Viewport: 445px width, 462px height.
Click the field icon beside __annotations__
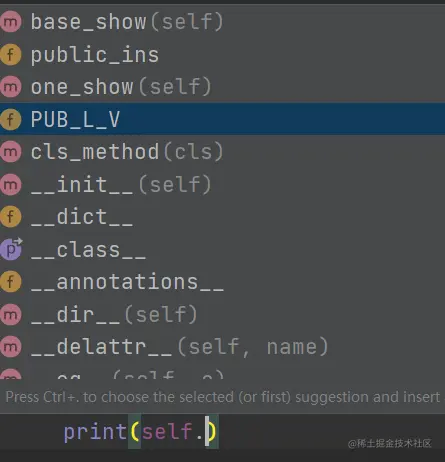tap(11, 282)
